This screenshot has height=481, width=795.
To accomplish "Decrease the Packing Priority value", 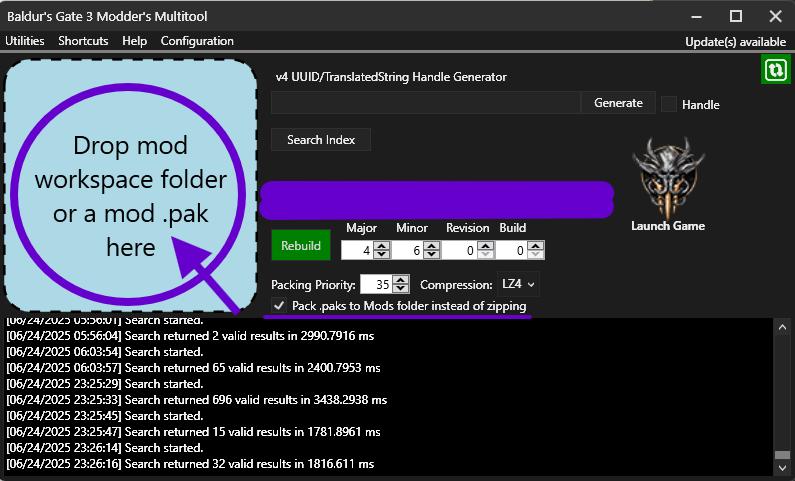I will pos(401,288).
